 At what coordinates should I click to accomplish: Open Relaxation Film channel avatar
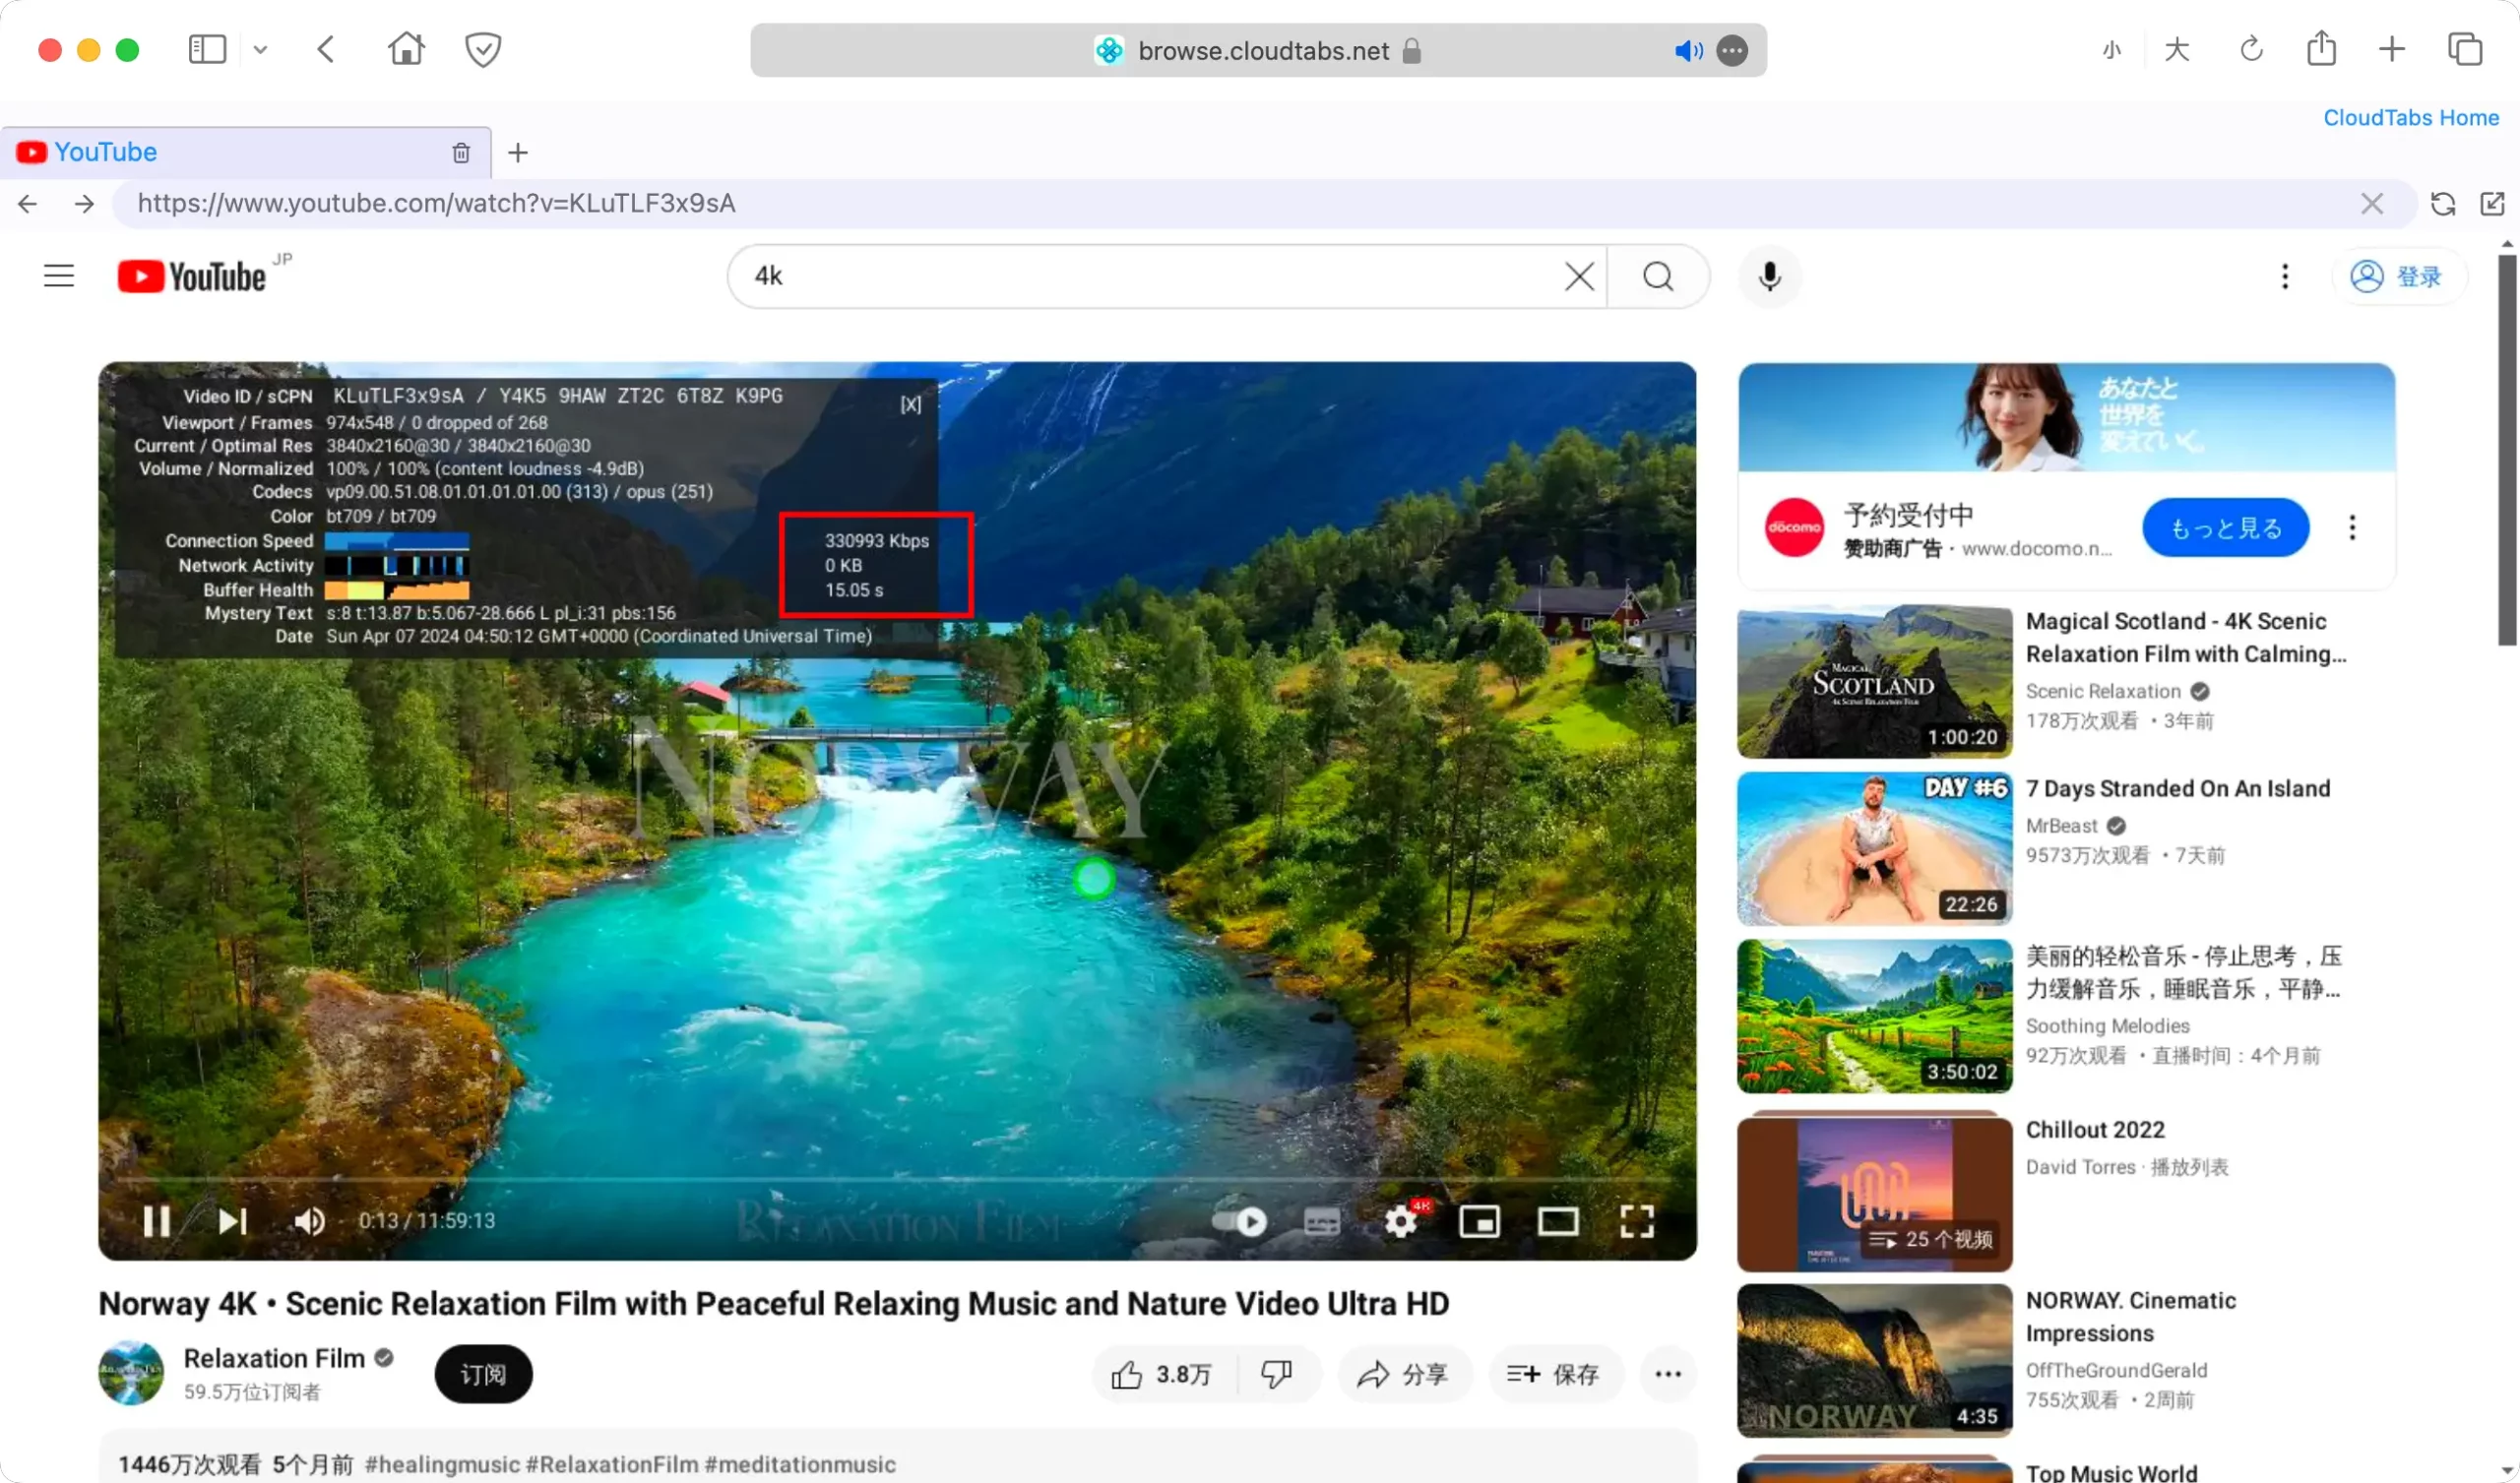point(131,1373)
